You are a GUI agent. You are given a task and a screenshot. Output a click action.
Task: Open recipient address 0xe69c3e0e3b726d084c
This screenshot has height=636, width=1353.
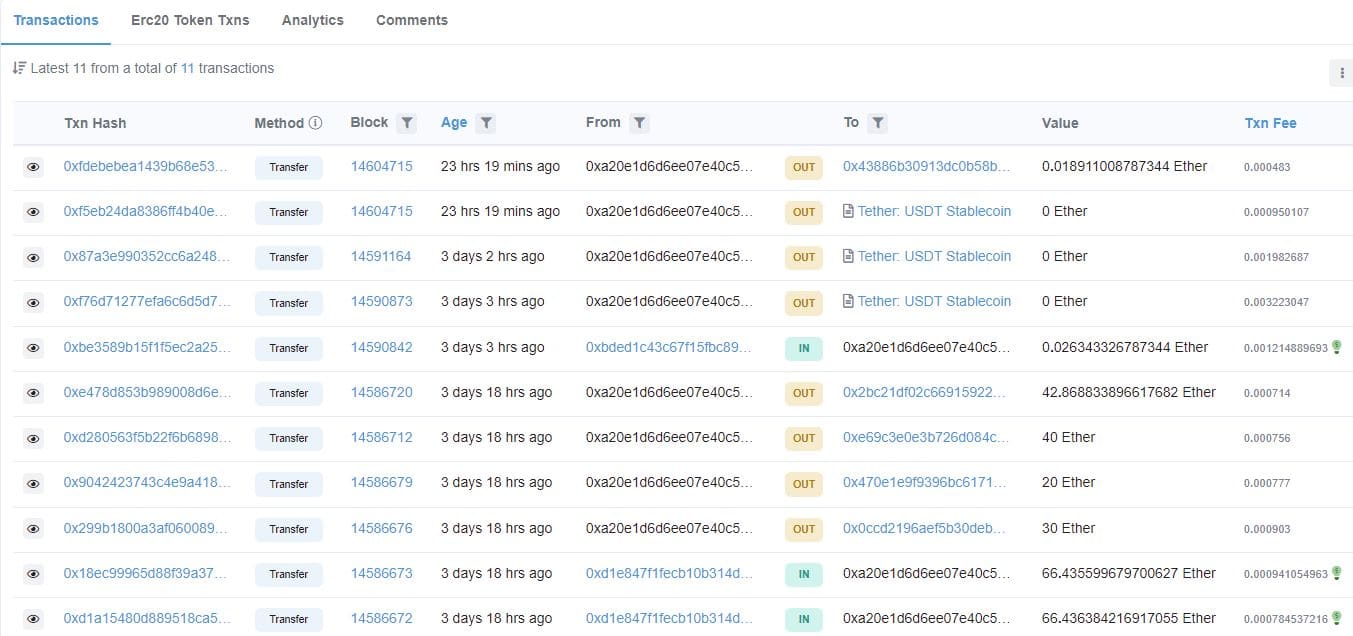[x=926, y=437]
